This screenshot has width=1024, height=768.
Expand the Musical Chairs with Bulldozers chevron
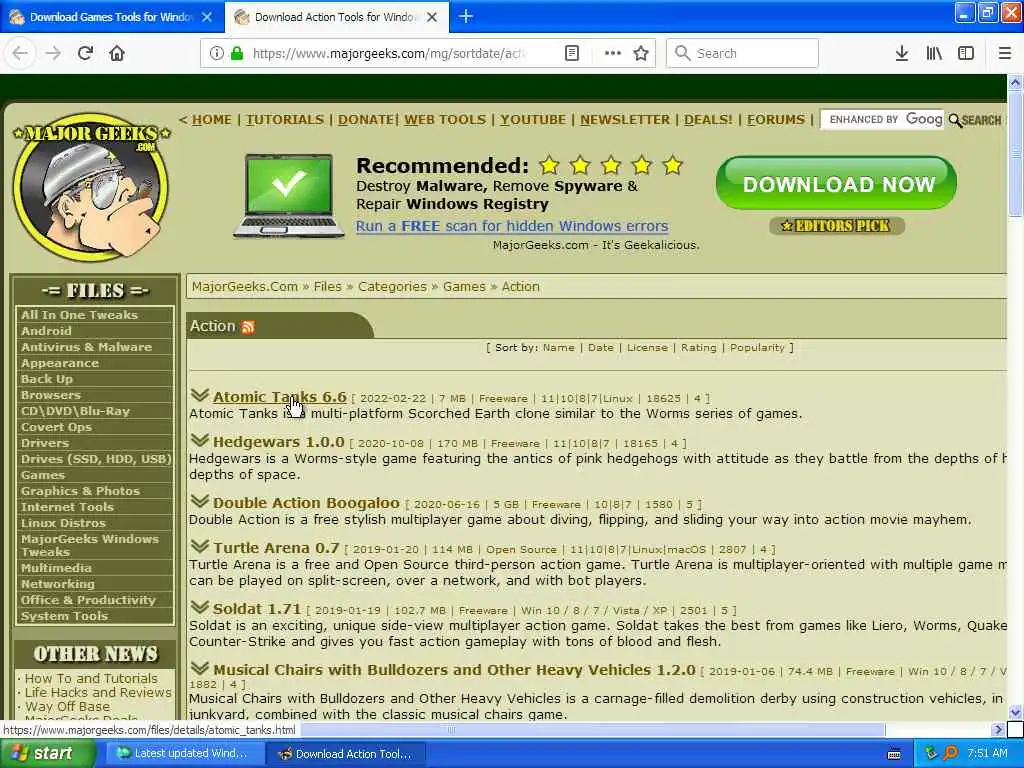[x=200, y=669]
